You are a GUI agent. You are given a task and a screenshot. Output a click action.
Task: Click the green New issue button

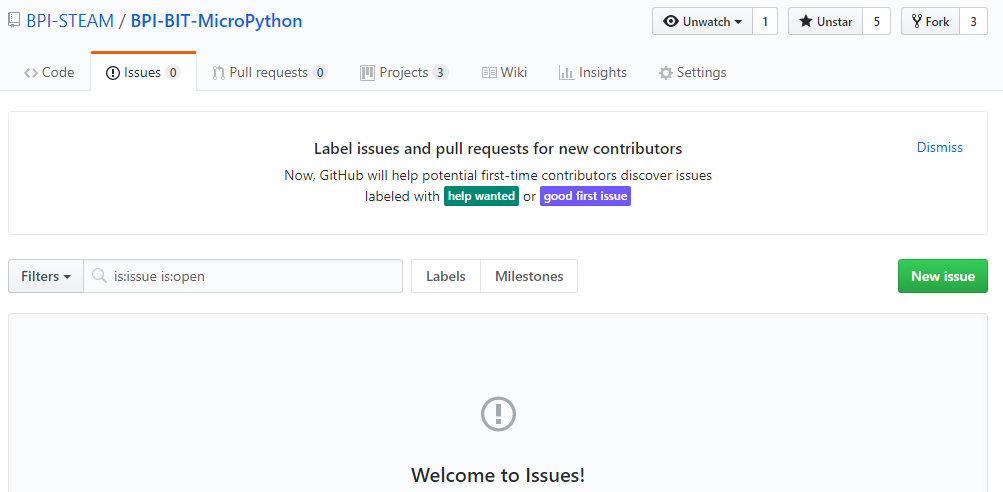point(942,276)
